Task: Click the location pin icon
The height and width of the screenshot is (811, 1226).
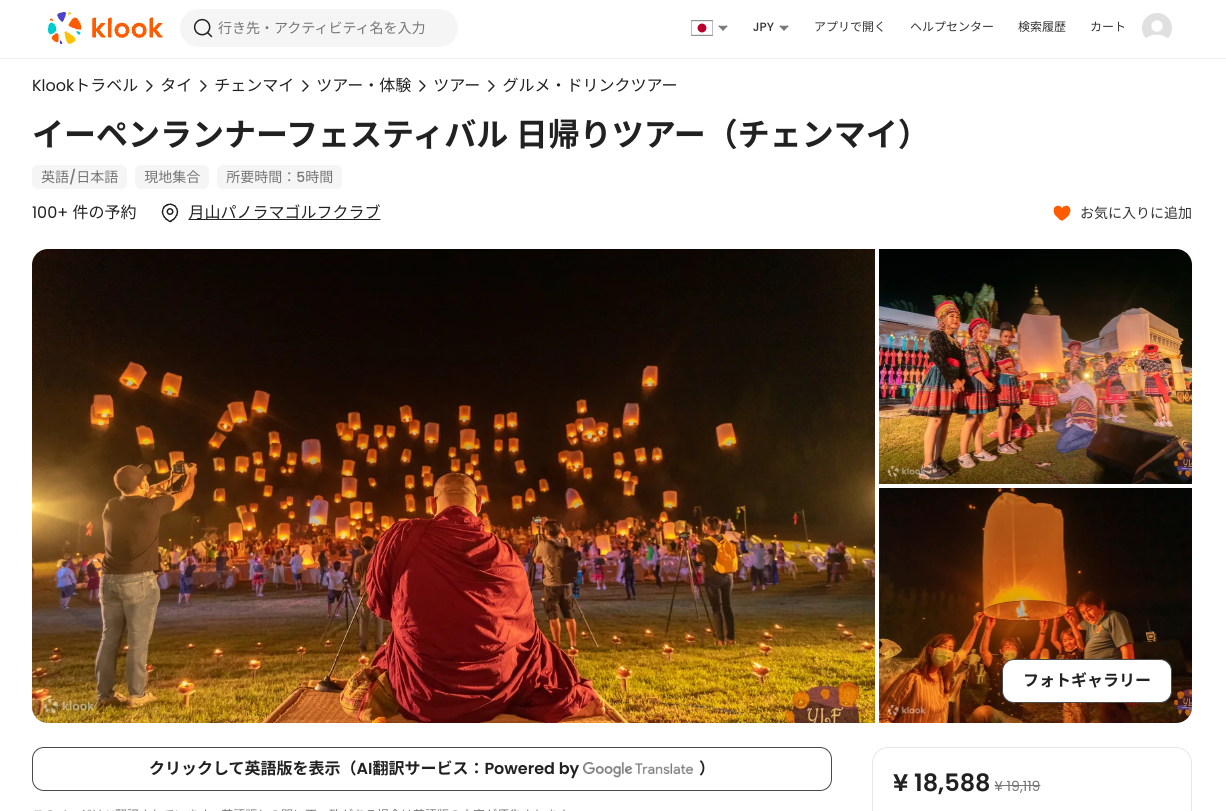Action: tap(170, 213)
